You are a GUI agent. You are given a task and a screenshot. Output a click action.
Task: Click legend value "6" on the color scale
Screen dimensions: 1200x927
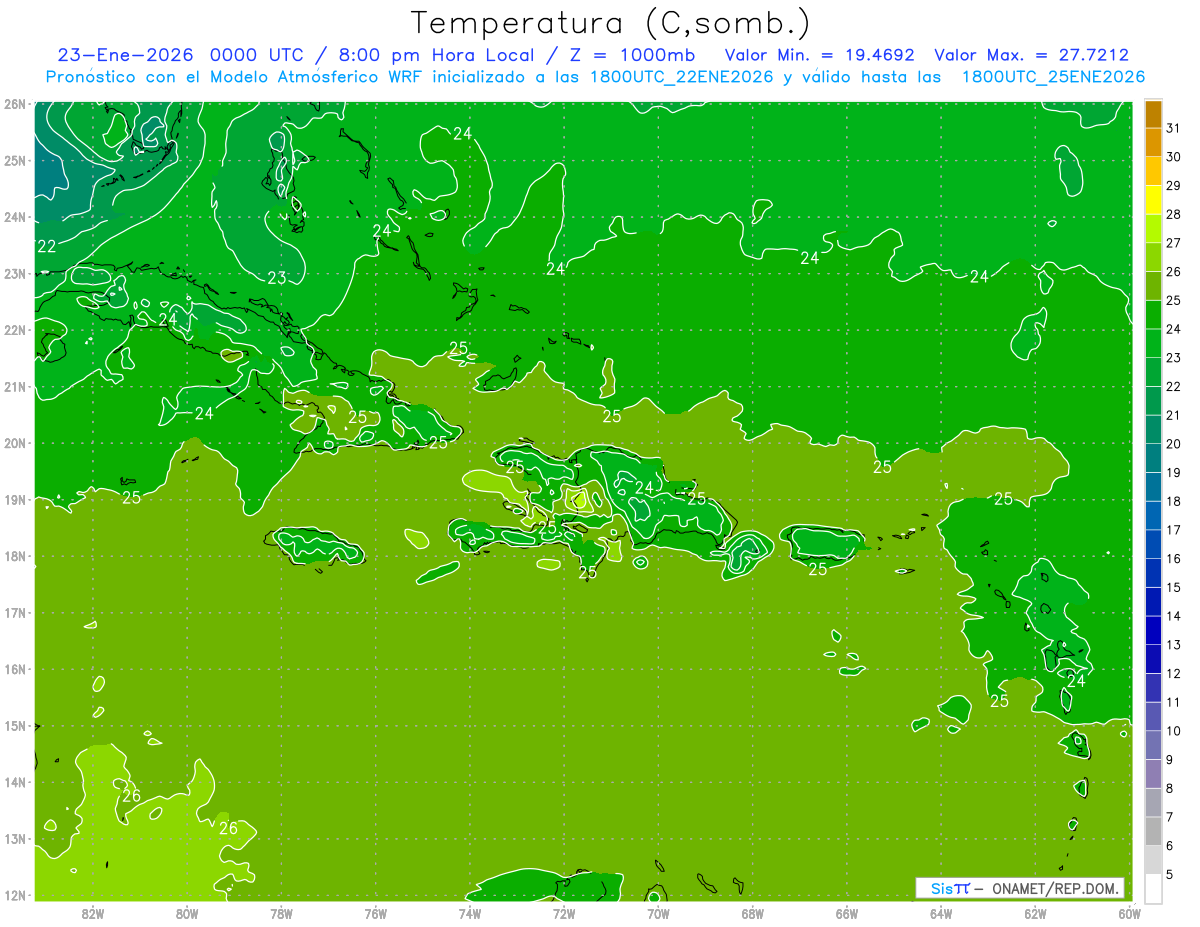(1170, 845)
